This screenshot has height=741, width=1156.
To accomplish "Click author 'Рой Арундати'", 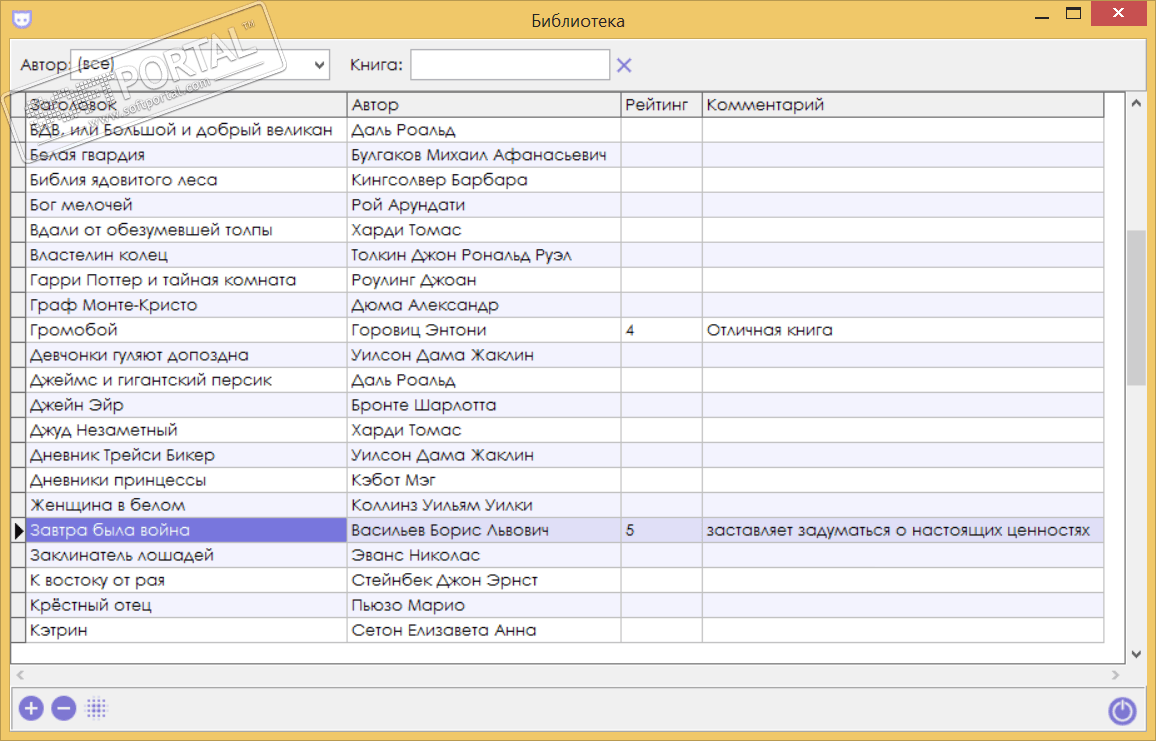I will [484, 205].
